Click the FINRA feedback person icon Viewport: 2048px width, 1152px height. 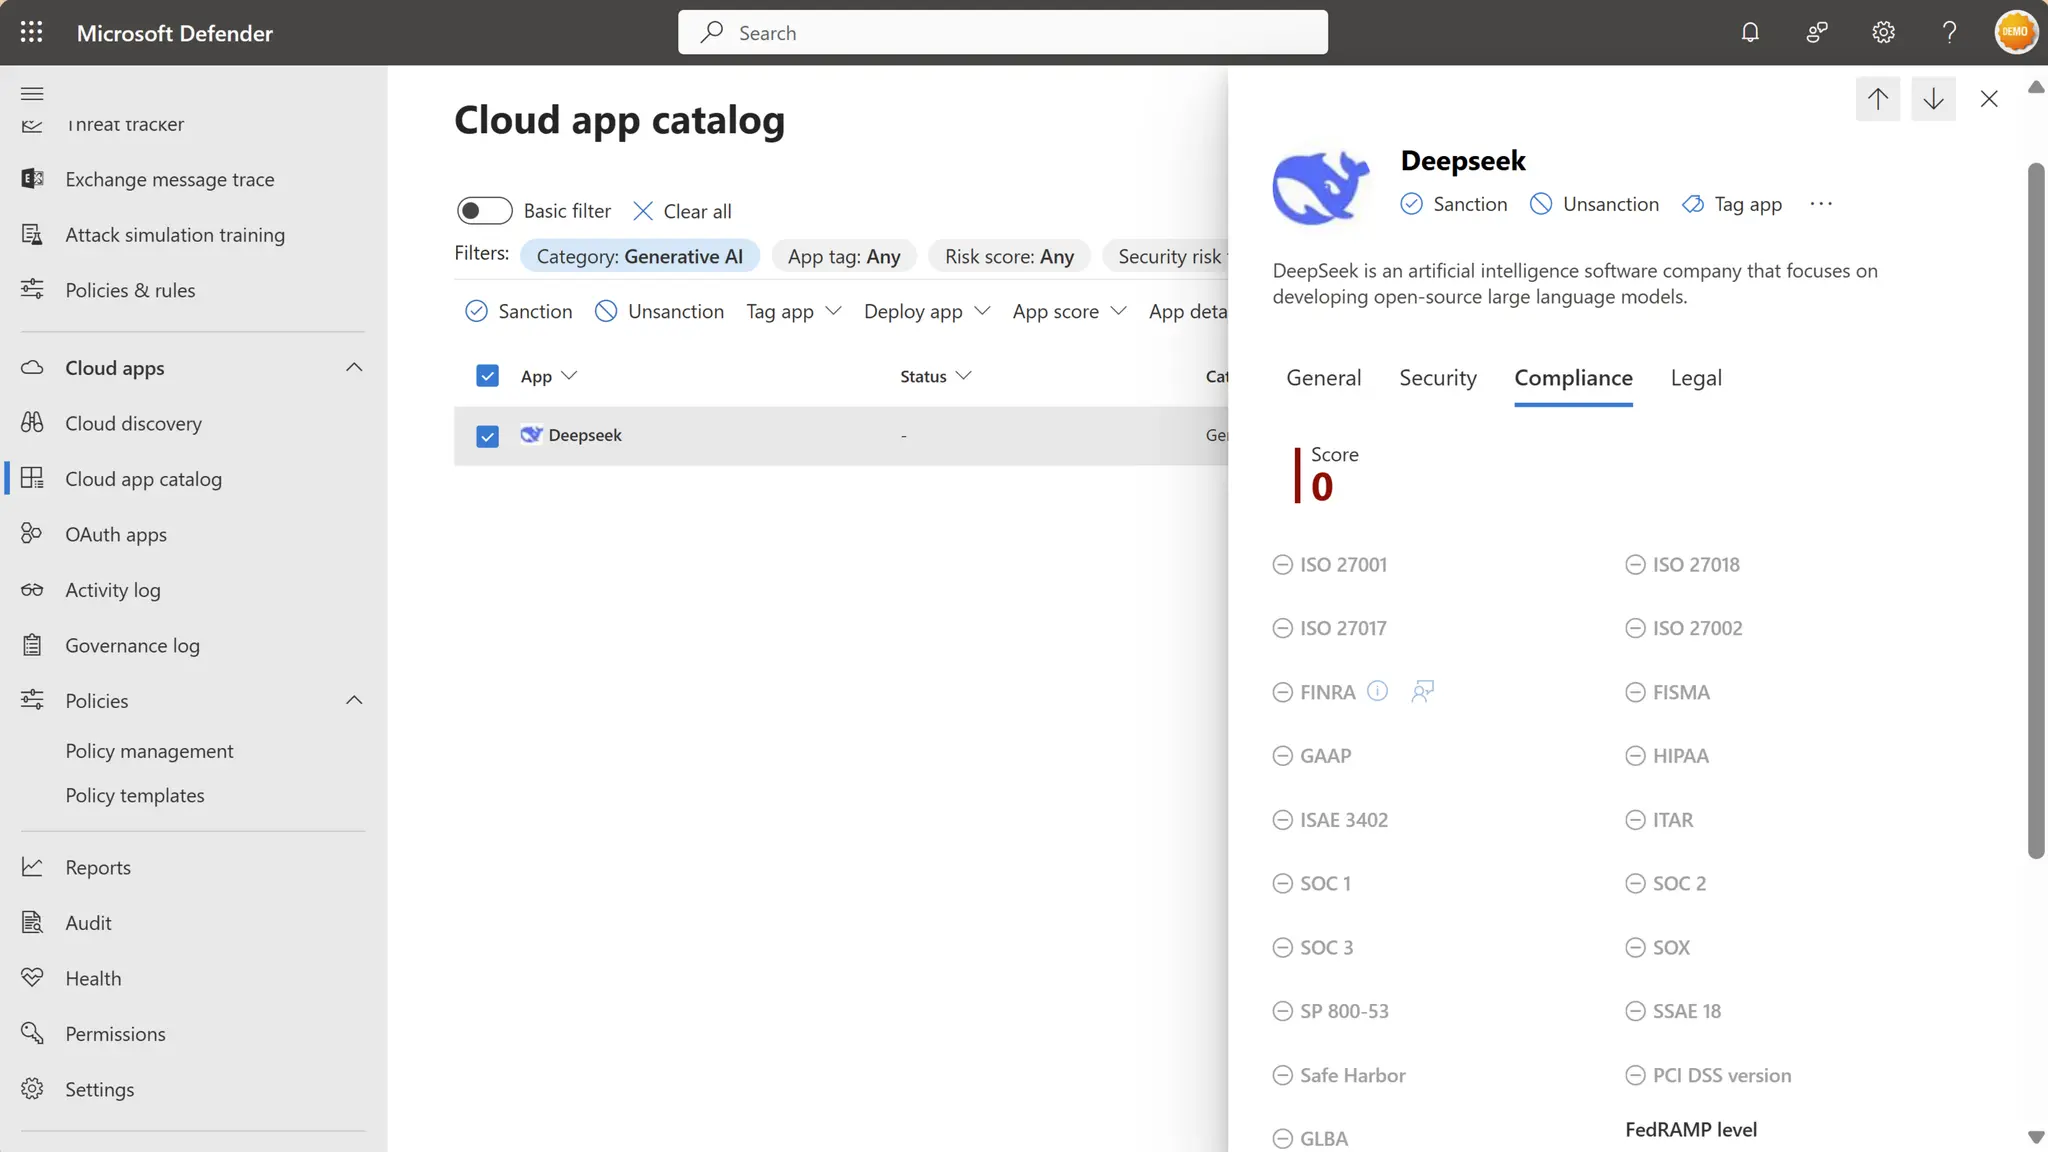click(x=1422, y=691)
